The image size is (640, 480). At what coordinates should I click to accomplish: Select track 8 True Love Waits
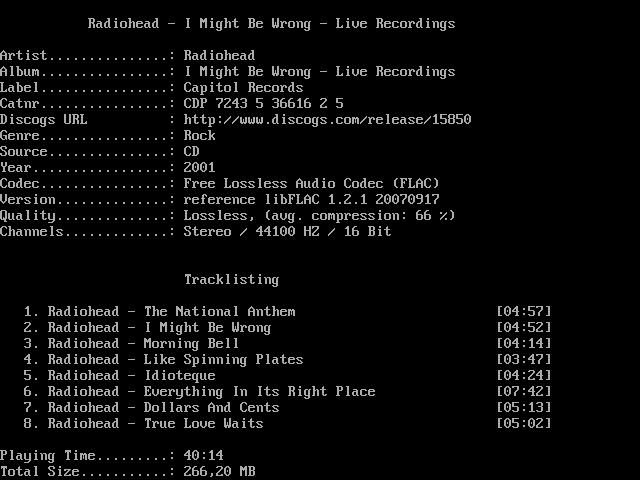click(x=155, y=424)
